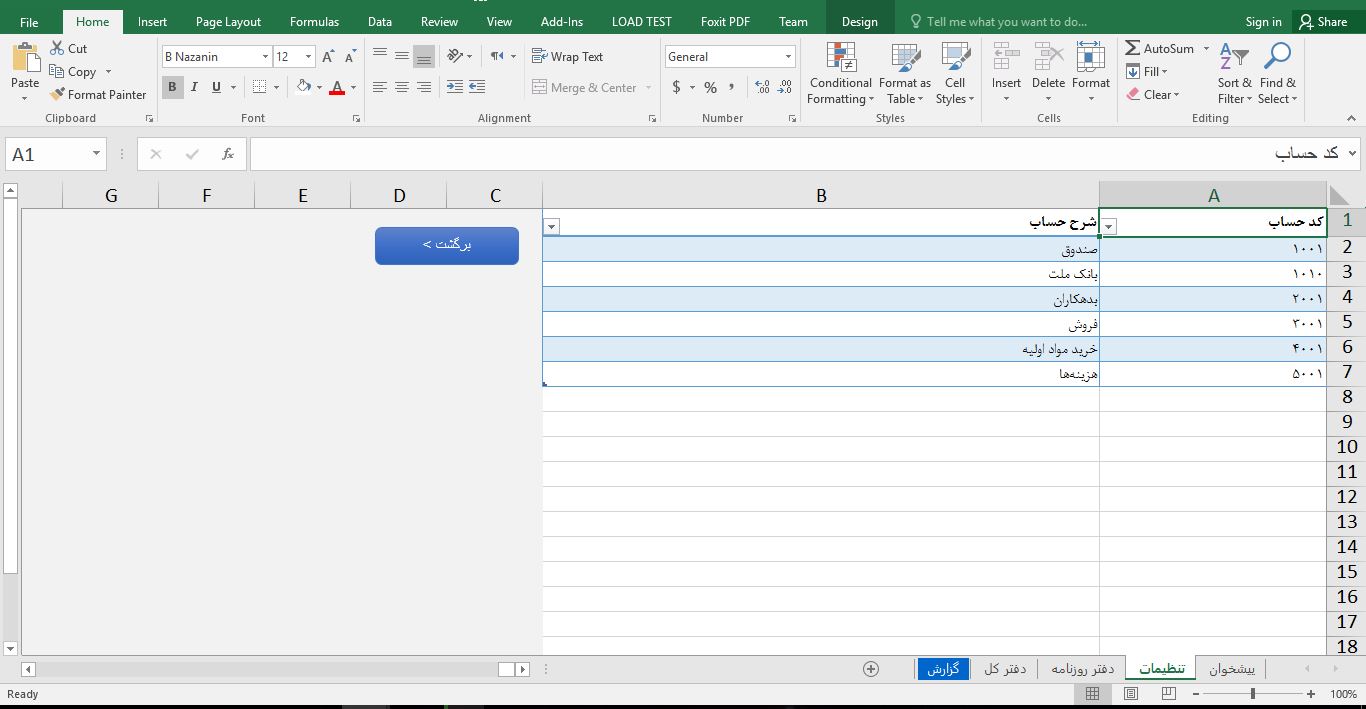Select Normal view in status bar
1366x709 pixels.
click(1093, 693)
